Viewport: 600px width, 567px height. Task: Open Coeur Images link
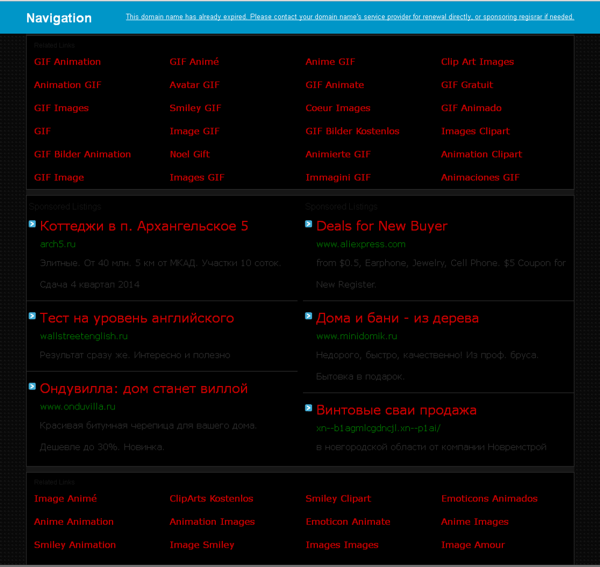(338, 108)
